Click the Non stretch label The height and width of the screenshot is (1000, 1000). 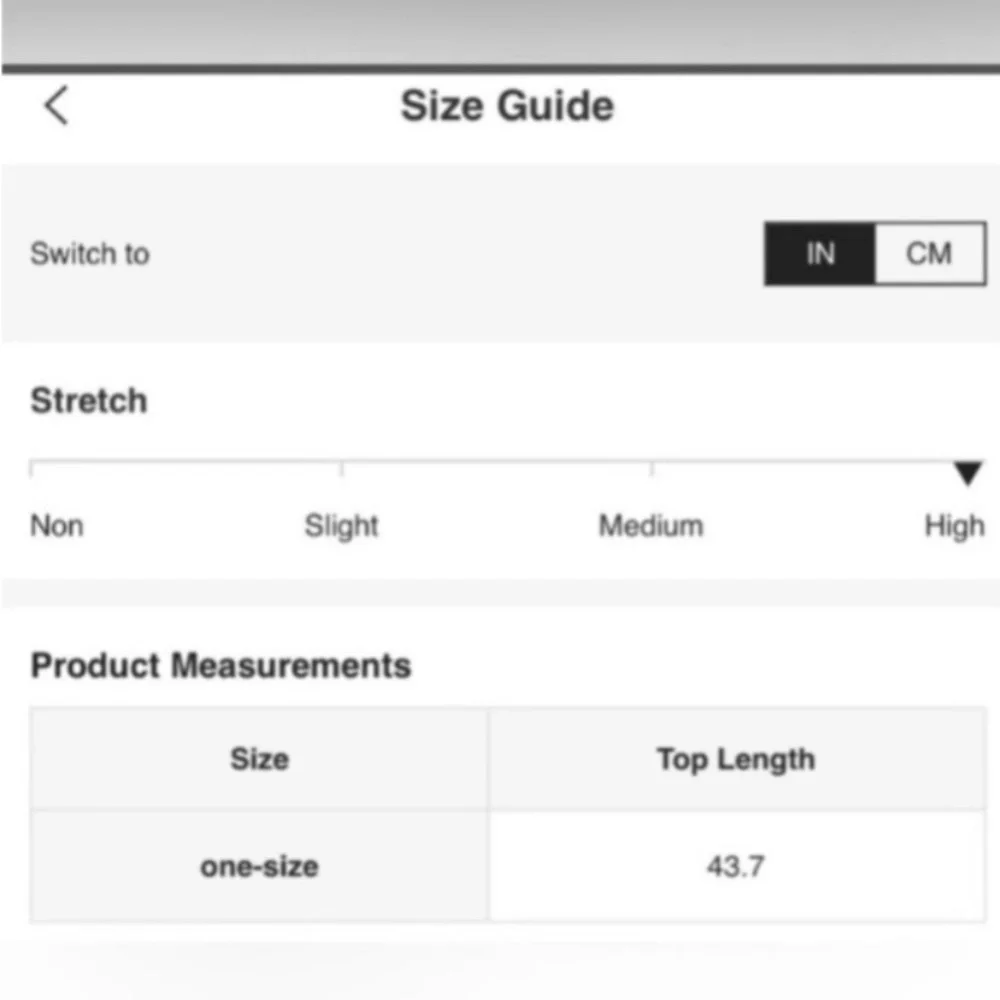pyautogui.click(x=57, y=526)
